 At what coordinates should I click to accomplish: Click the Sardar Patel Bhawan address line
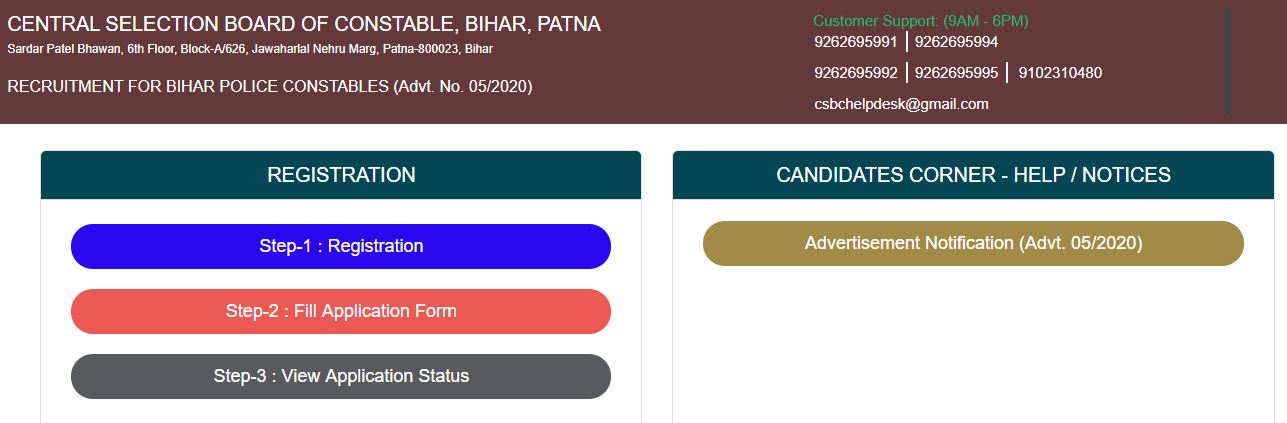(x=250, y=49)
